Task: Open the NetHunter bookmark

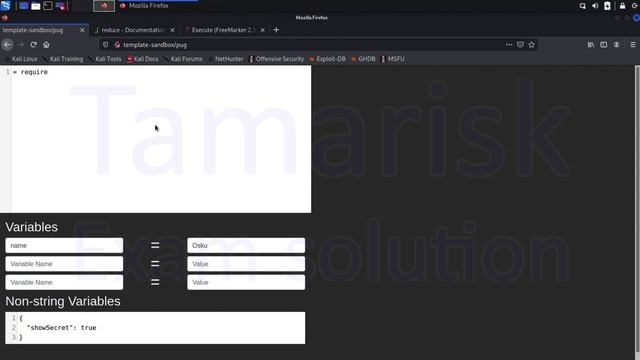Action: click(x=226, y=59)
